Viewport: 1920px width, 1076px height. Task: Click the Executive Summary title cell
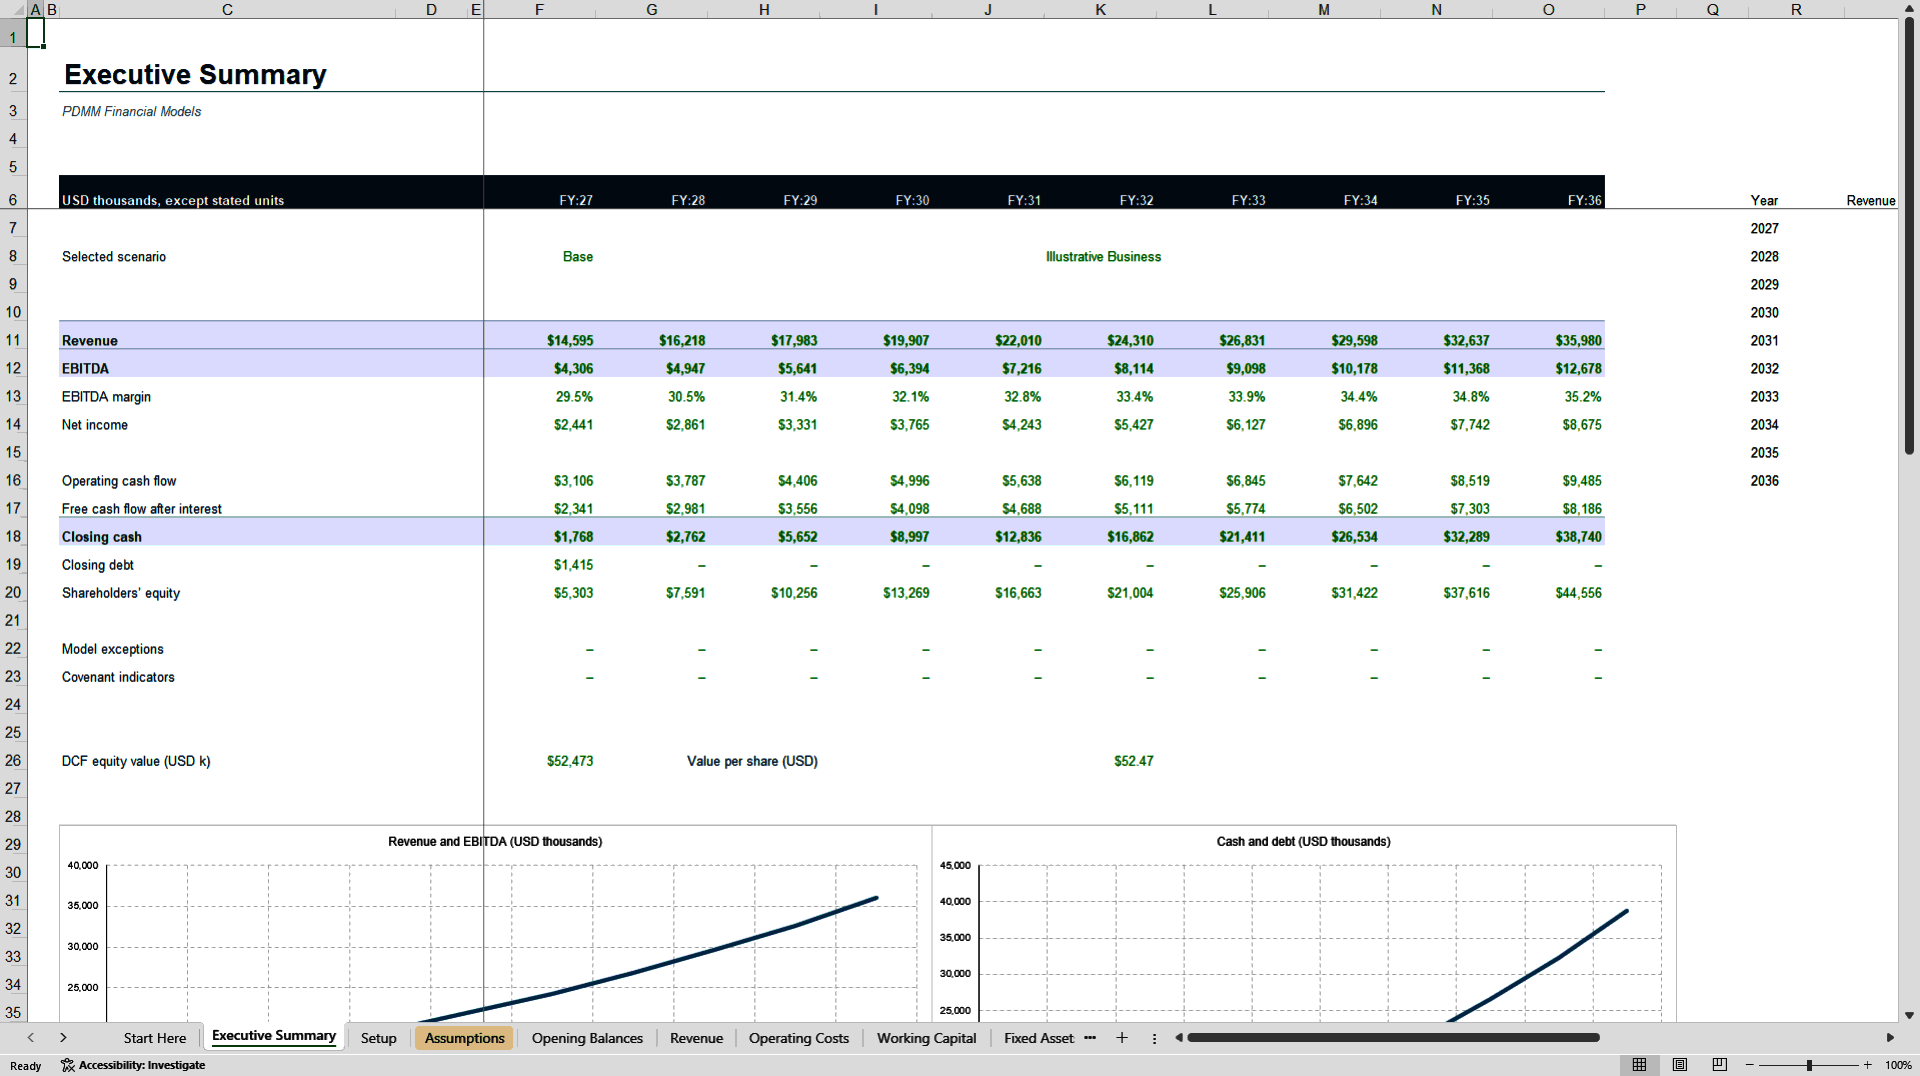tap(195, 75)
